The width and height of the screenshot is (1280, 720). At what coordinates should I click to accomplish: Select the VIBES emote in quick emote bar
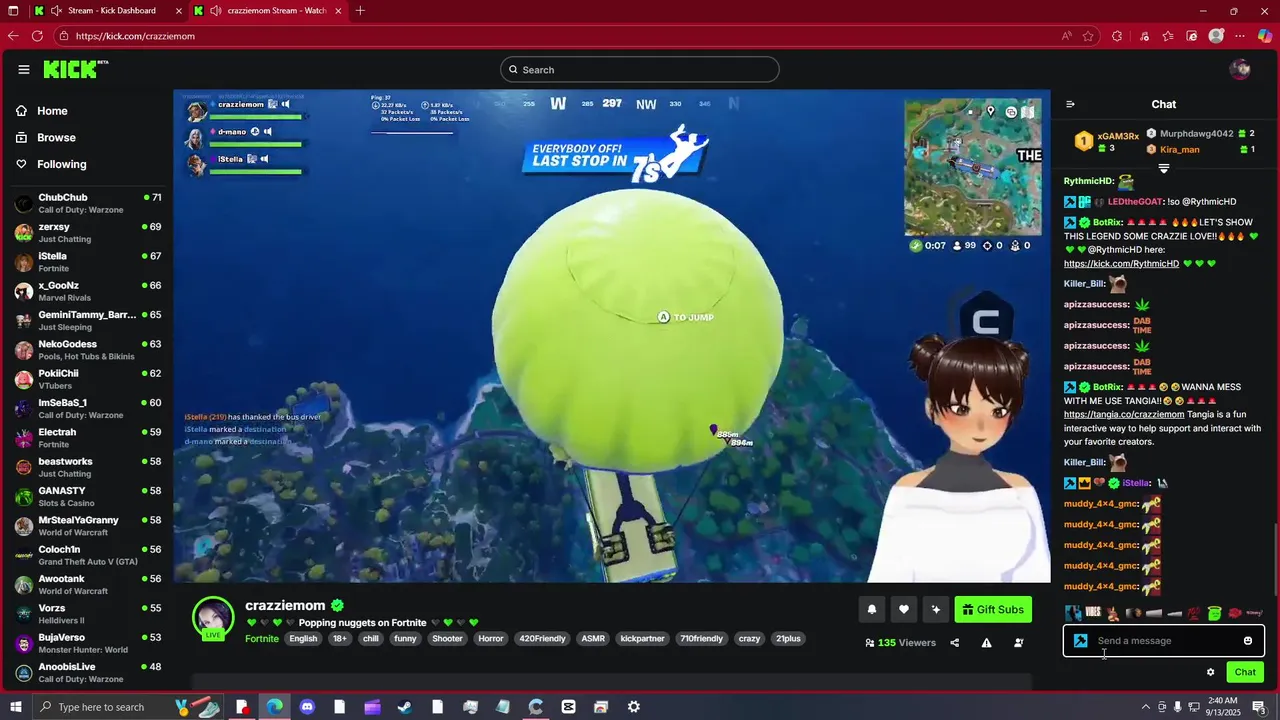point(1093,612)
